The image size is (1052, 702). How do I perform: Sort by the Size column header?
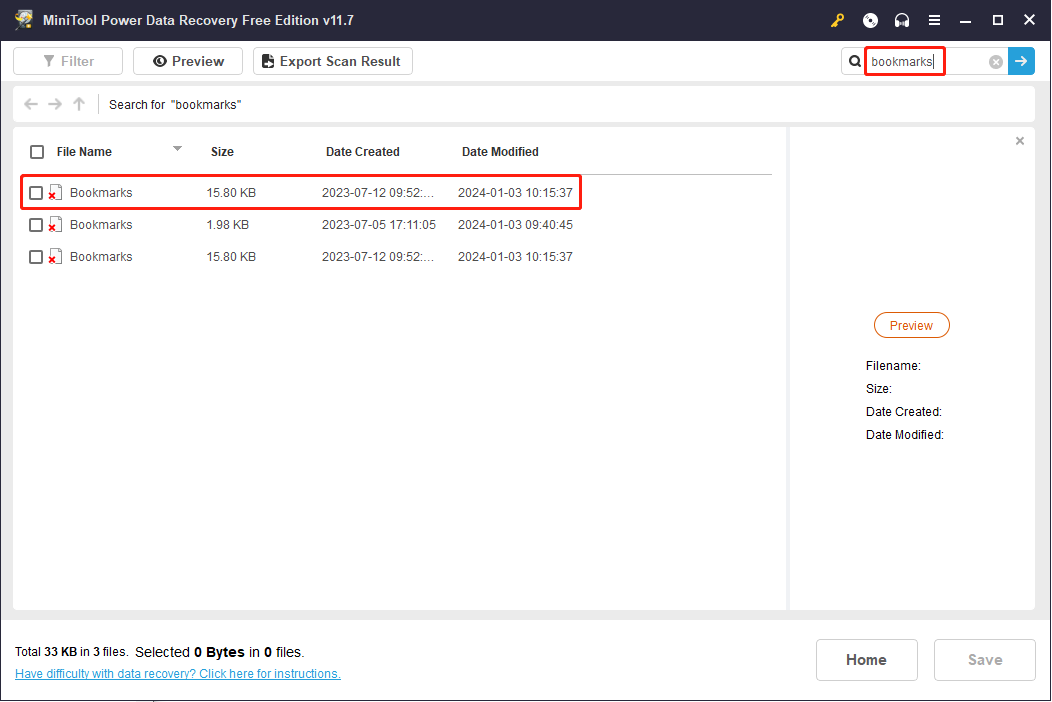222,152
